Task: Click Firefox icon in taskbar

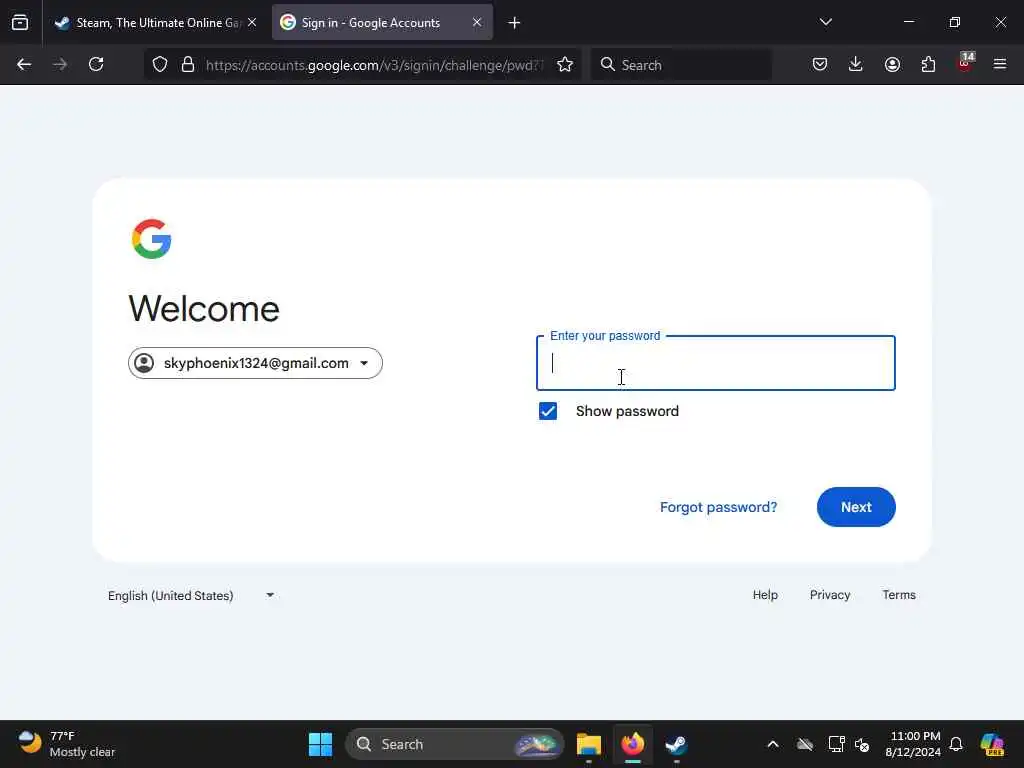Action: tap(632, 744)
